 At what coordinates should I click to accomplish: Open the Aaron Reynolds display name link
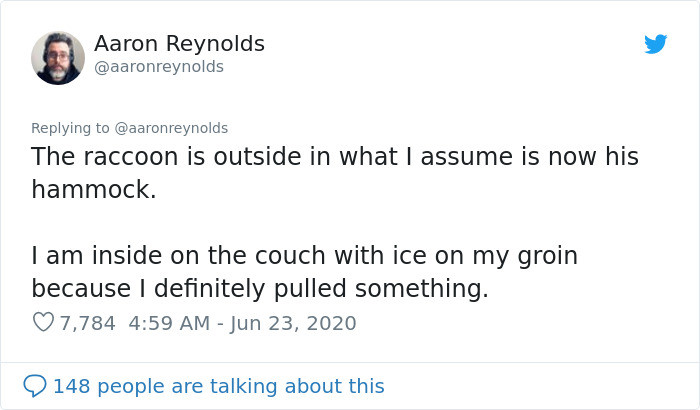[179, 44]
